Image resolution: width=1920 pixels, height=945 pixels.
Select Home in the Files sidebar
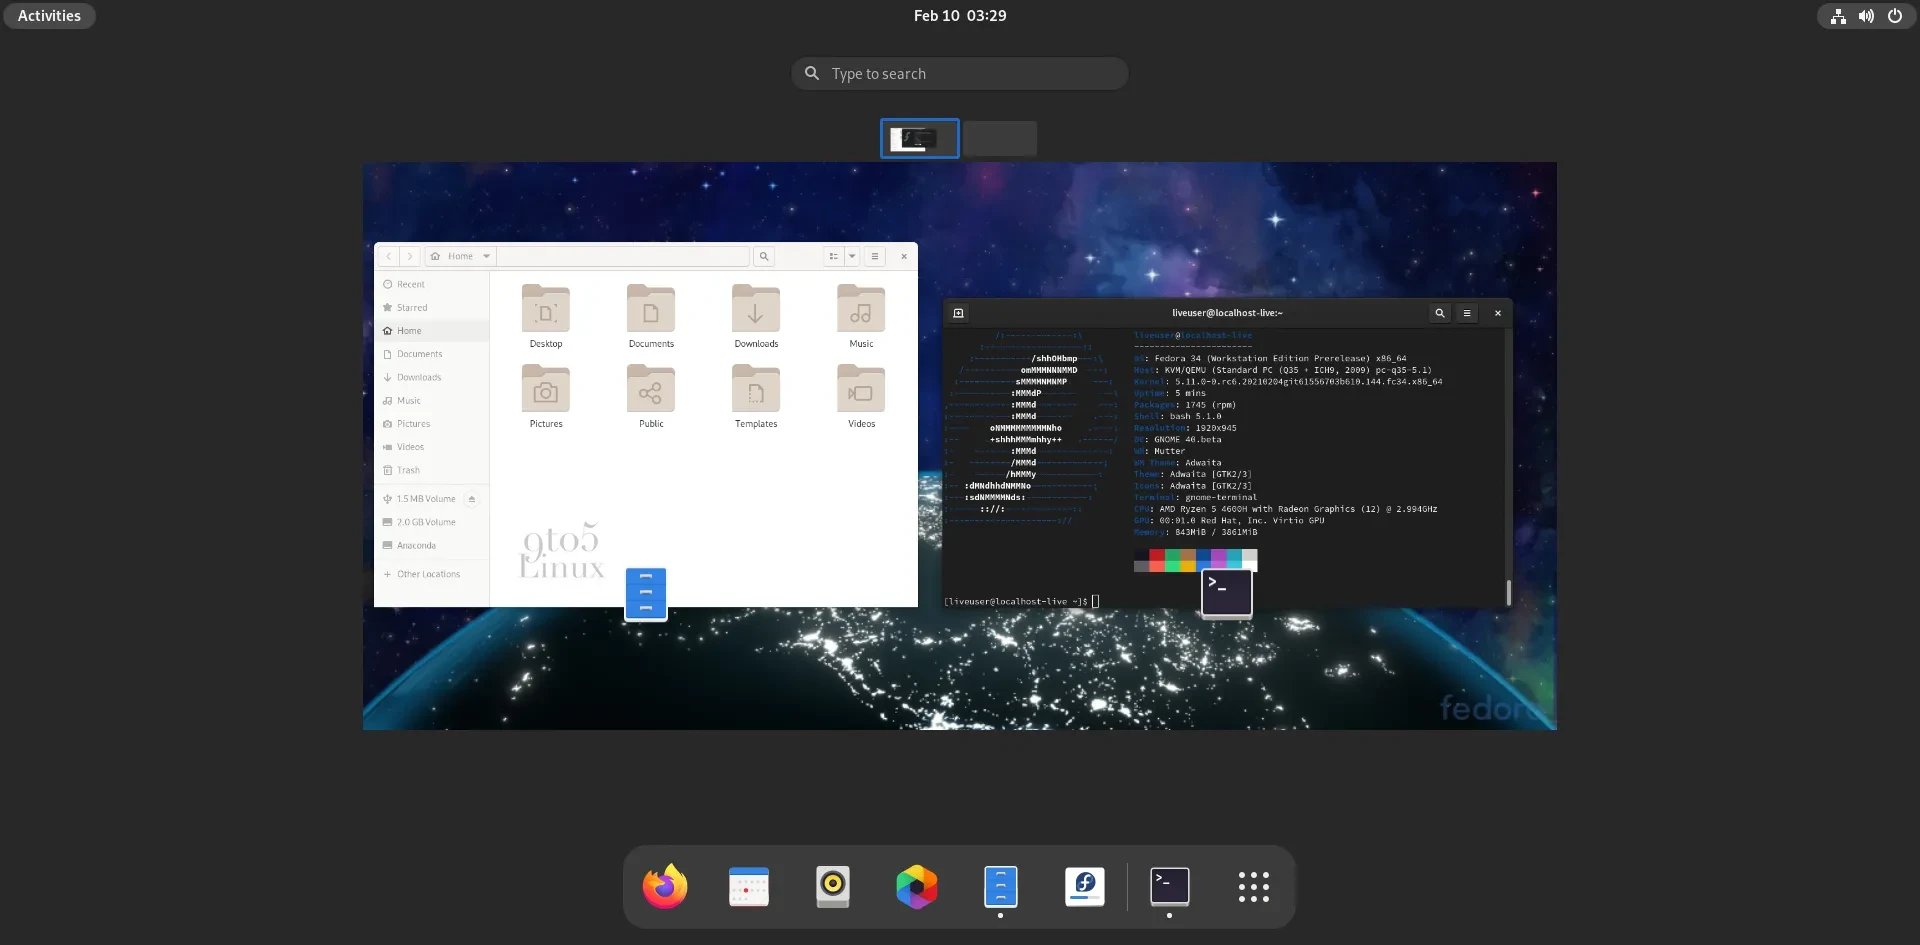coord(432,331)
